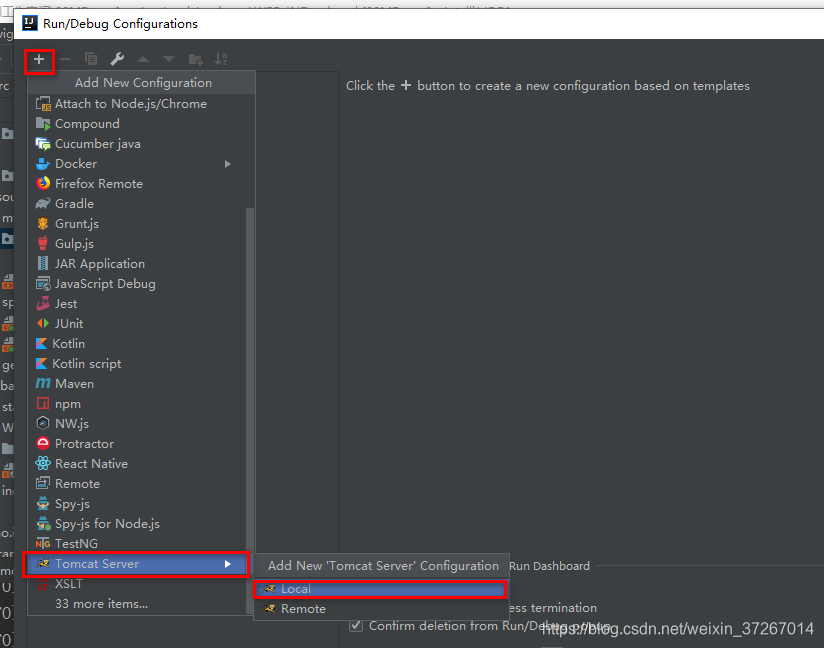Screen dimensions: 824x648
Task: Click the Cucumber java icon
Action: tap(43, 143)
